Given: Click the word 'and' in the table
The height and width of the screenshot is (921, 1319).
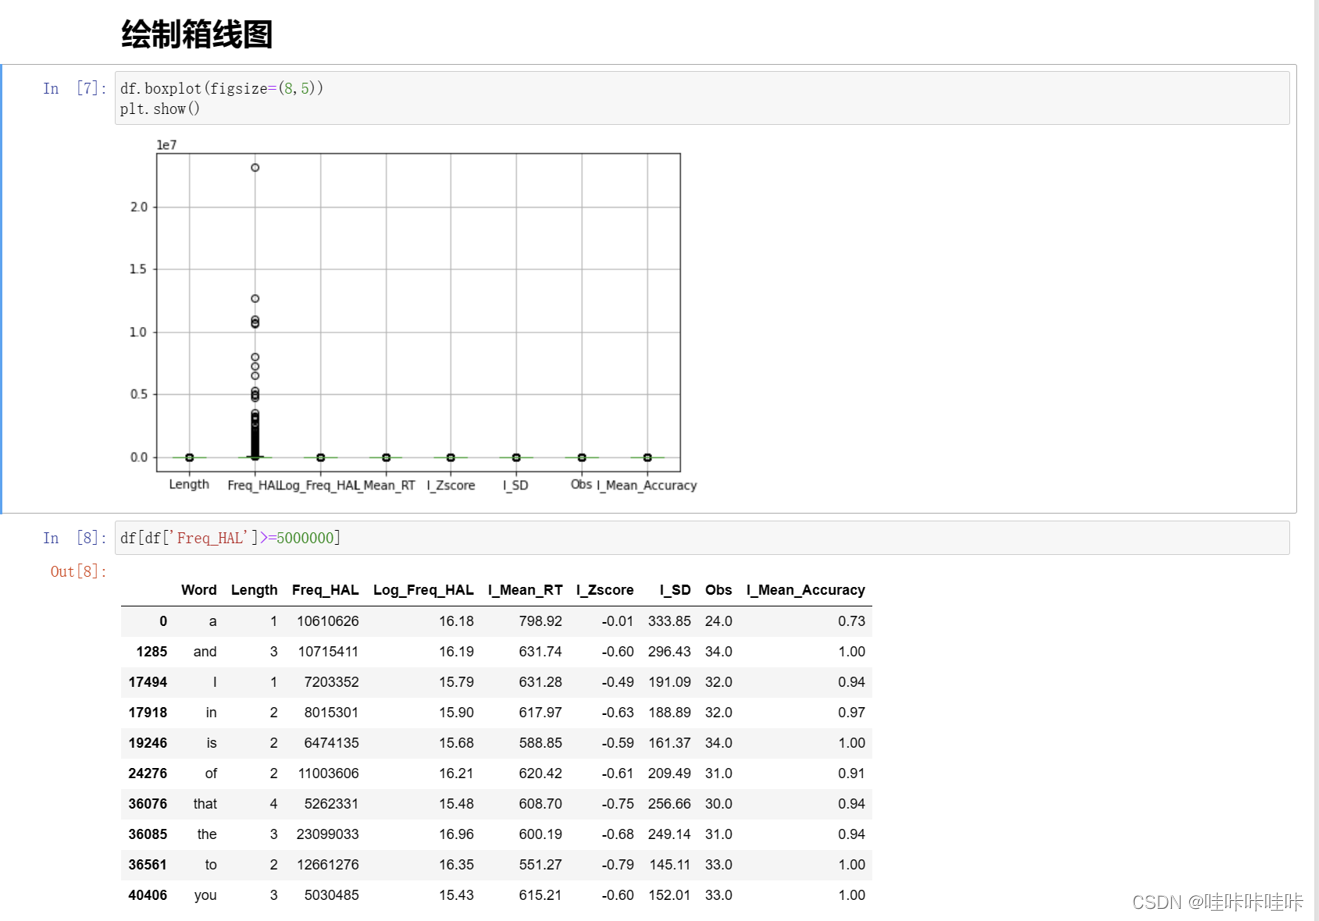Looking at the screenshot, I should [x=205, y=652].
